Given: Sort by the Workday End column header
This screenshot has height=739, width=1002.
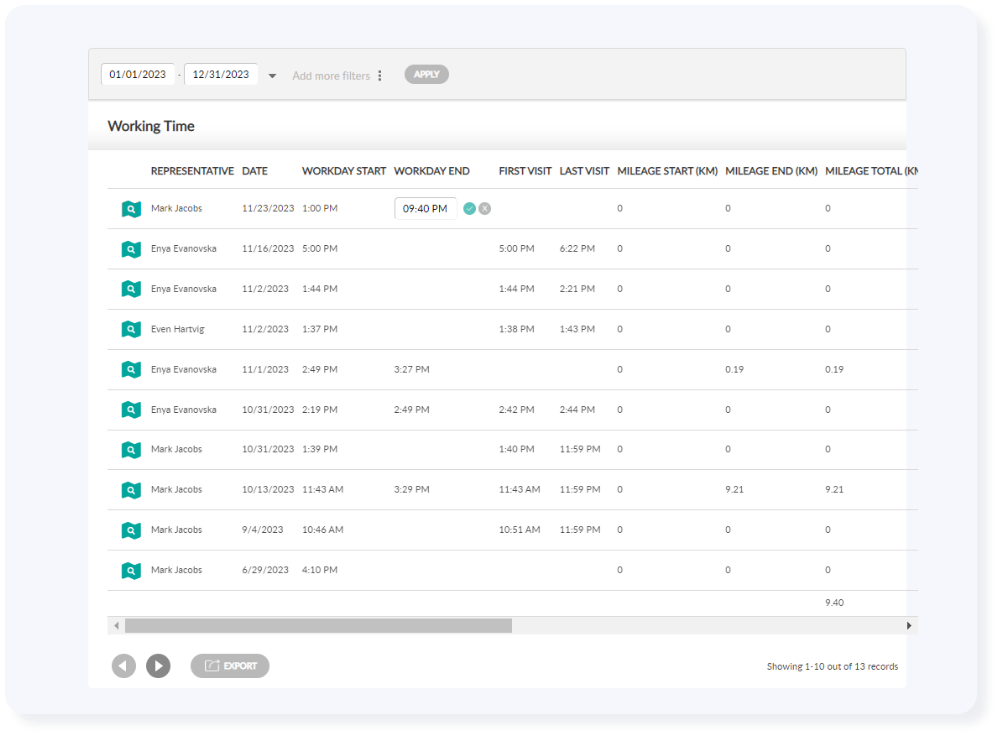Looking at the screenshot, I should click(432, 171).
